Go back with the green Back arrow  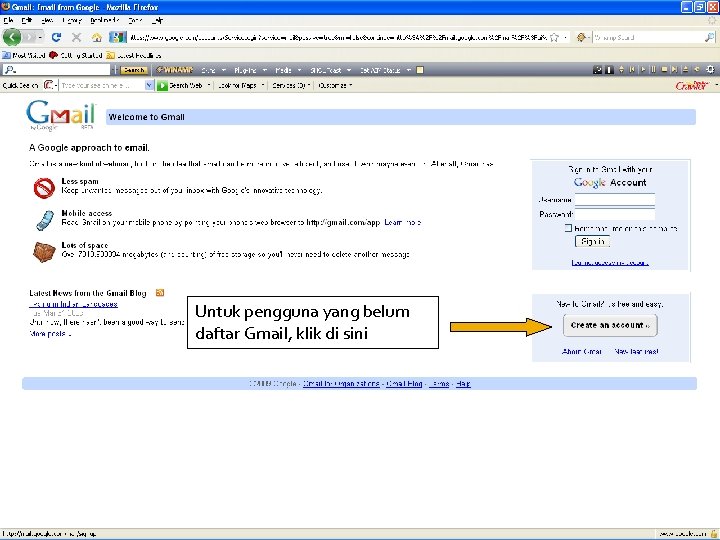pos(12,37)
